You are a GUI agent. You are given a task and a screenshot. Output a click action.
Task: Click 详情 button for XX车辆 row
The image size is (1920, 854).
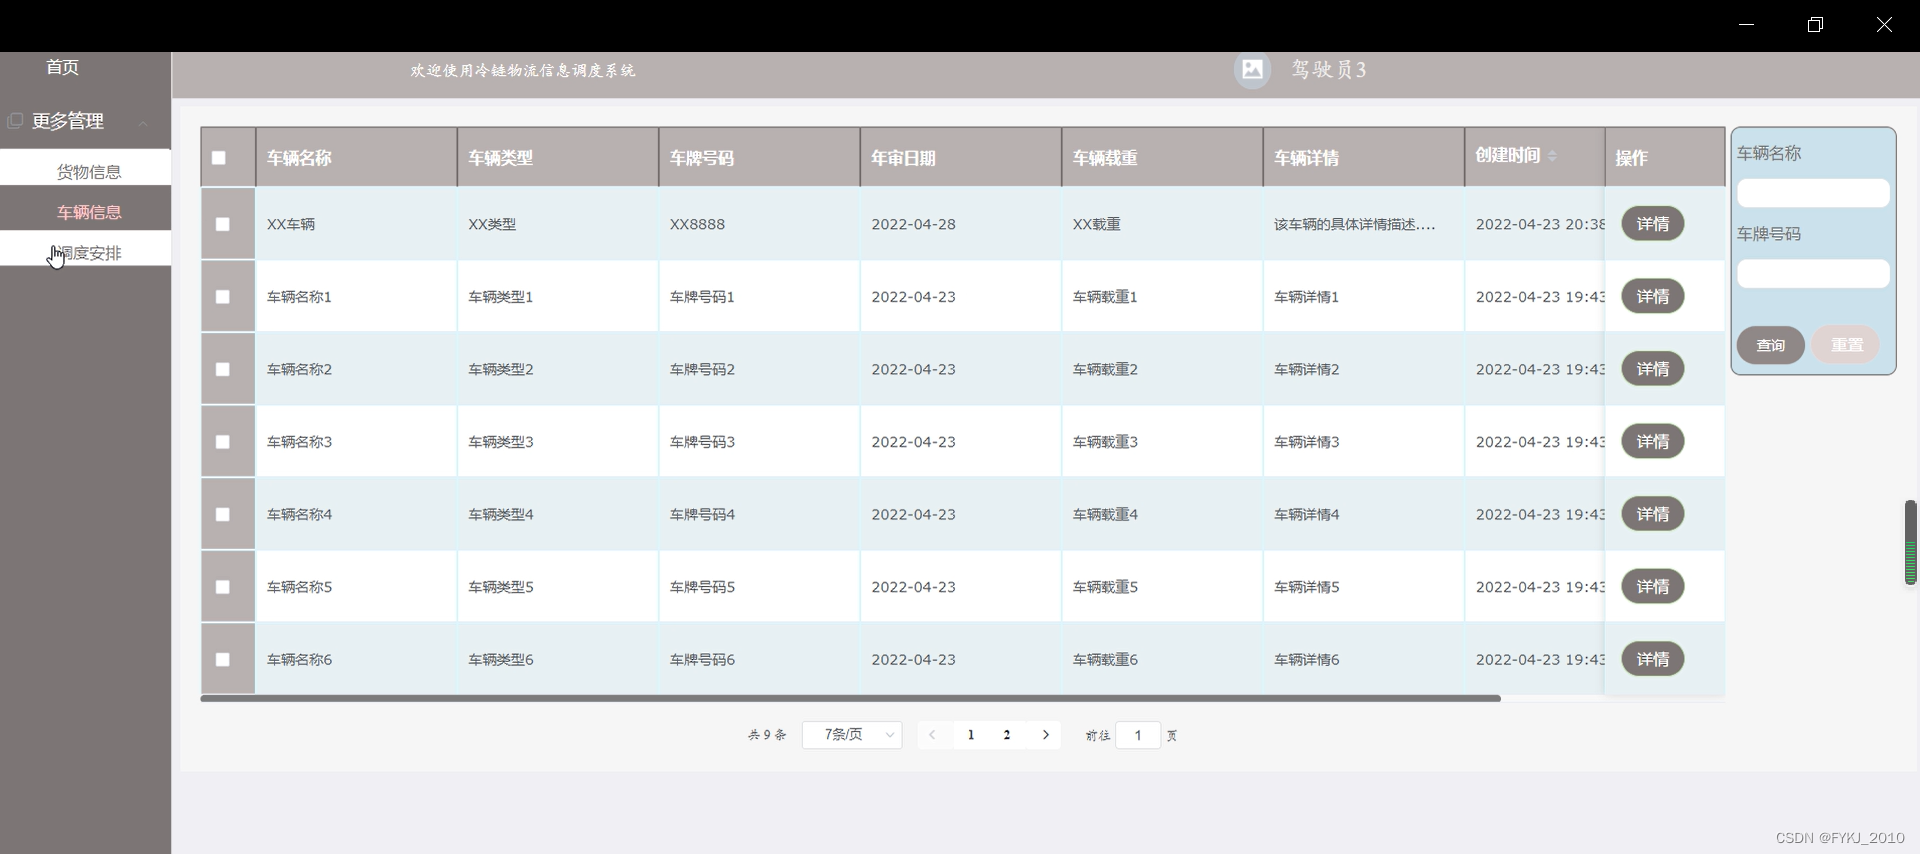click(x=1652, y=224)
